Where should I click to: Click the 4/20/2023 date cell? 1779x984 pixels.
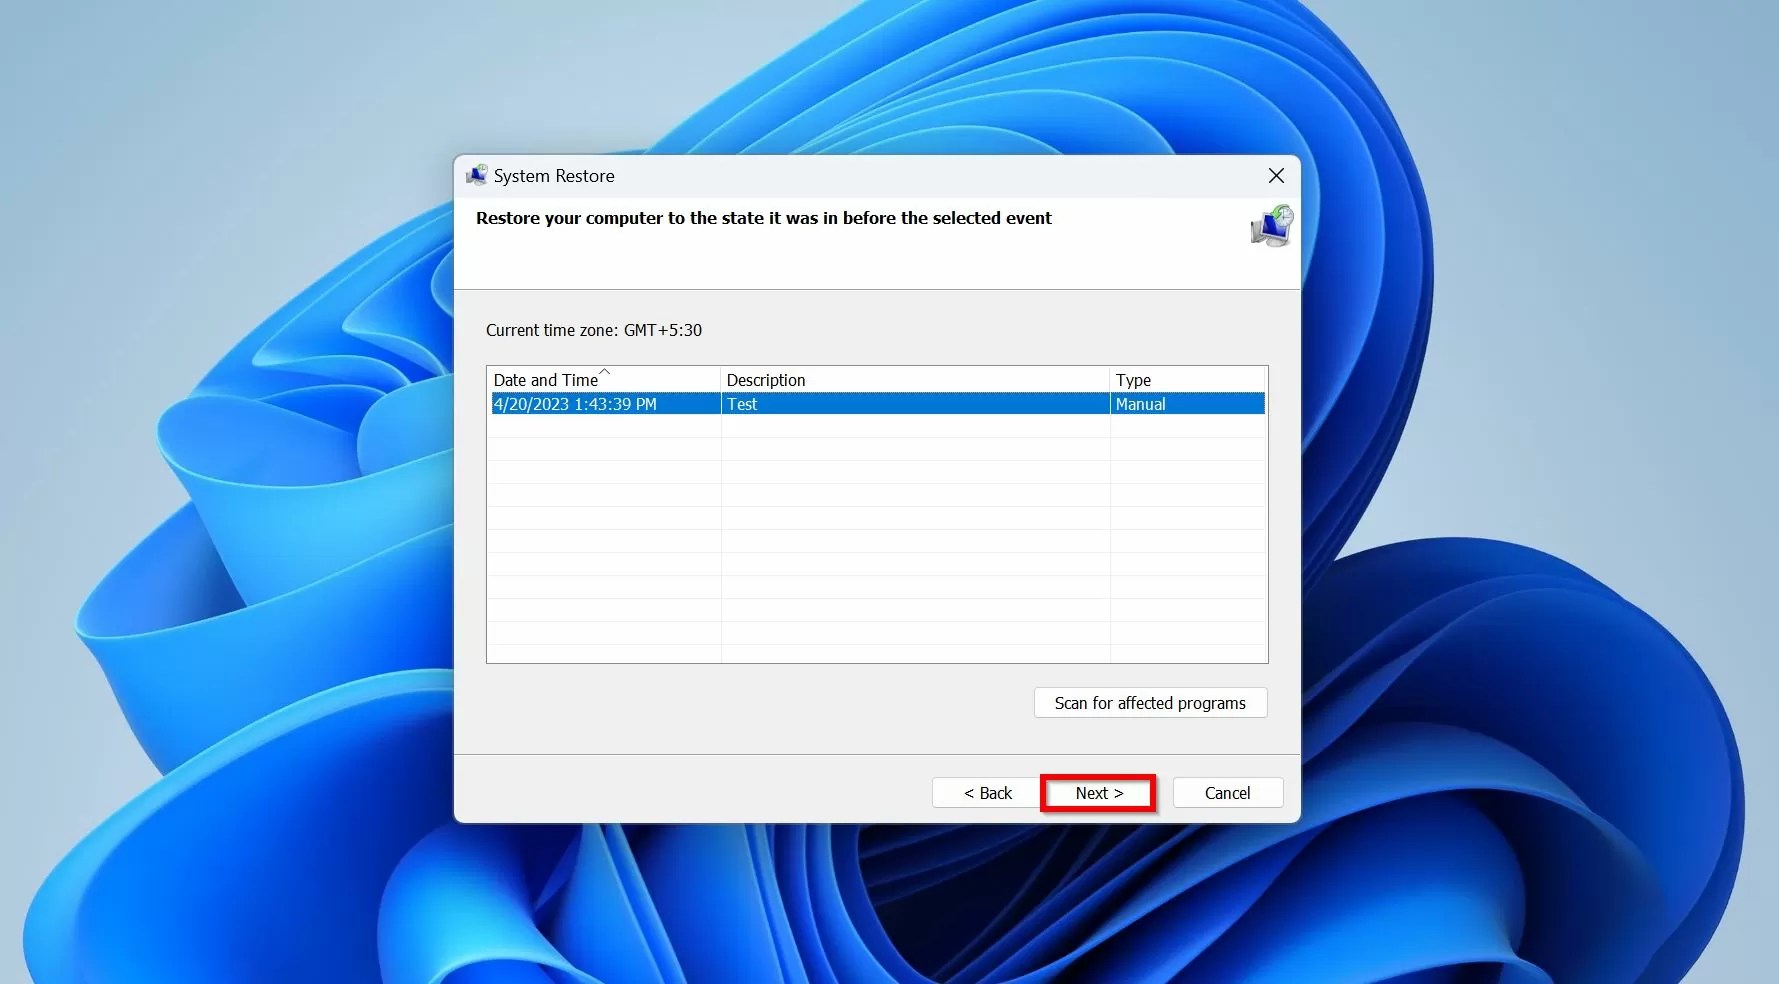click(x=575, y=404)
